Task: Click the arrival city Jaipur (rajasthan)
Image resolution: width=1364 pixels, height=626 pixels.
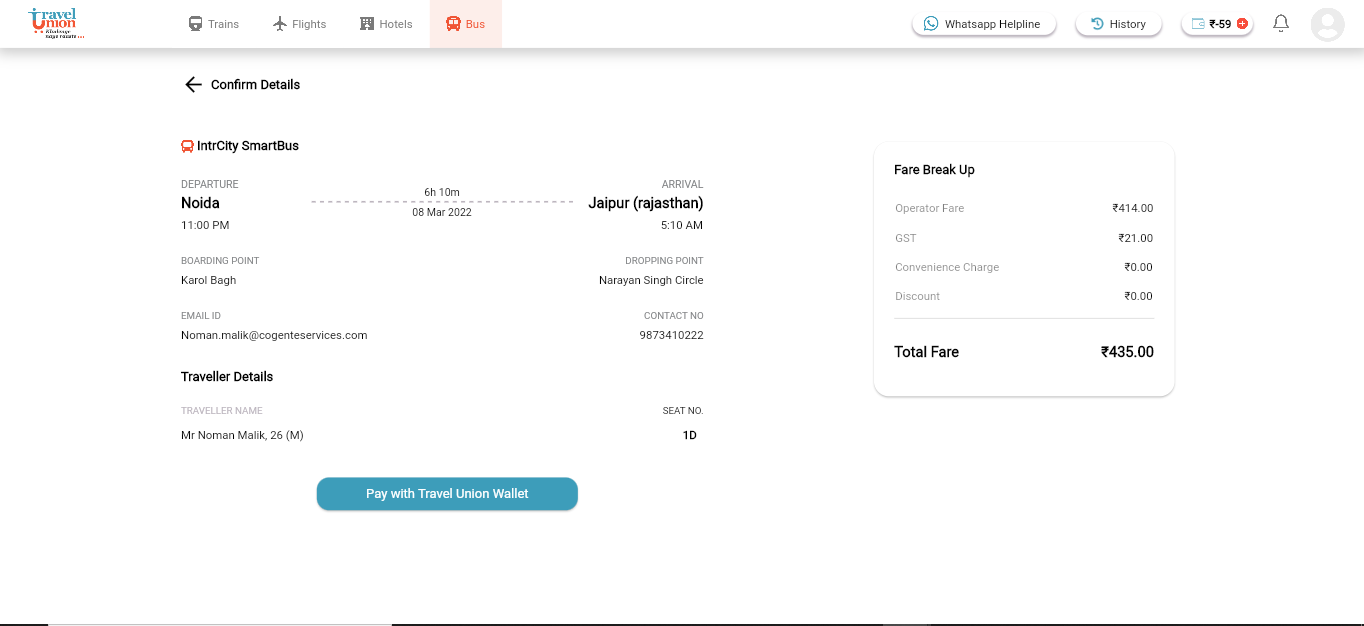Action: 646,203
